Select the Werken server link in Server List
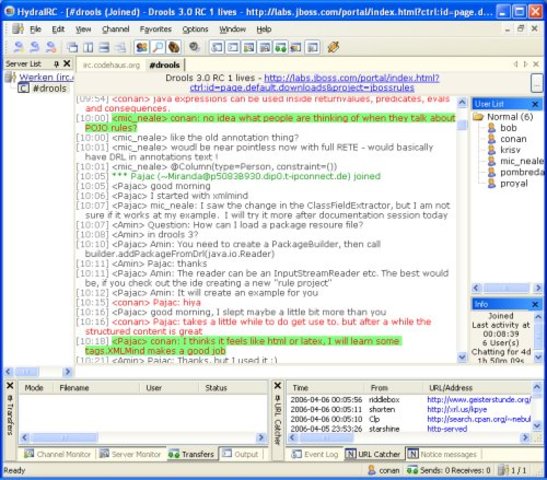This screenshot has width=547, height=480. pos(46,77)
